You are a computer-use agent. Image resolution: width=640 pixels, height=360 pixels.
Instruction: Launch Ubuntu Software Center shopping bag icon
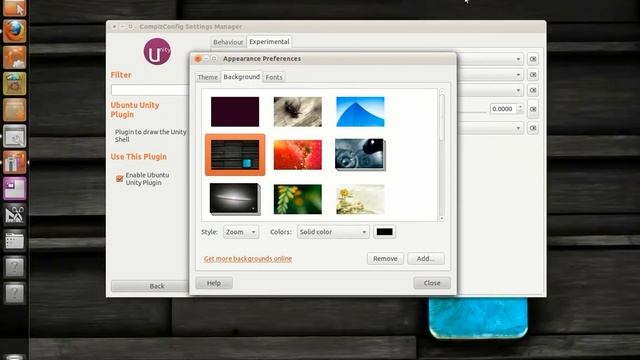tap(15, 83)
